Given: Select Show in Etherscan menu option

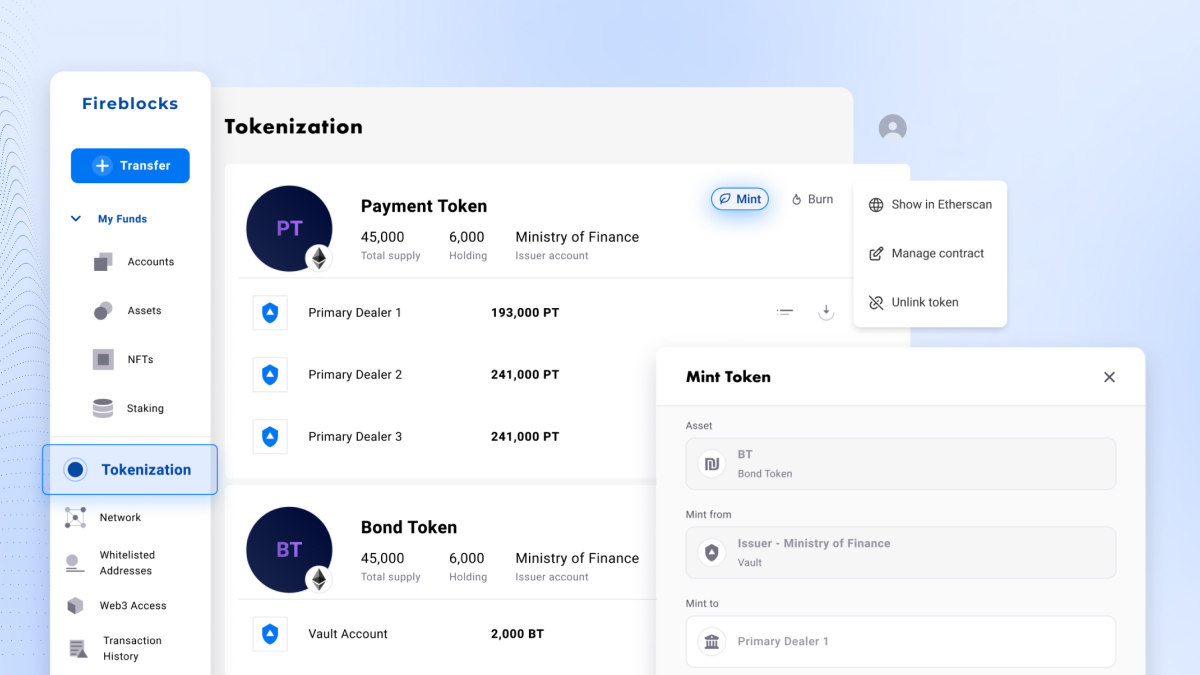Looking at the screenshot, I should pyautogui.click(x=930, y=205).
